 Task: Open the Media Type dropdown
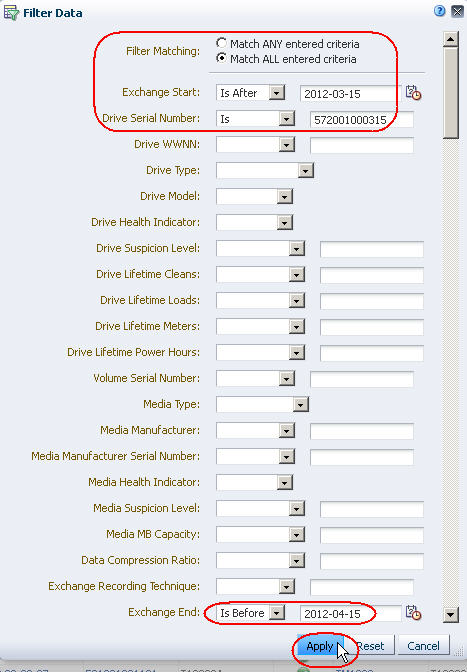click(x=262, y=404)
